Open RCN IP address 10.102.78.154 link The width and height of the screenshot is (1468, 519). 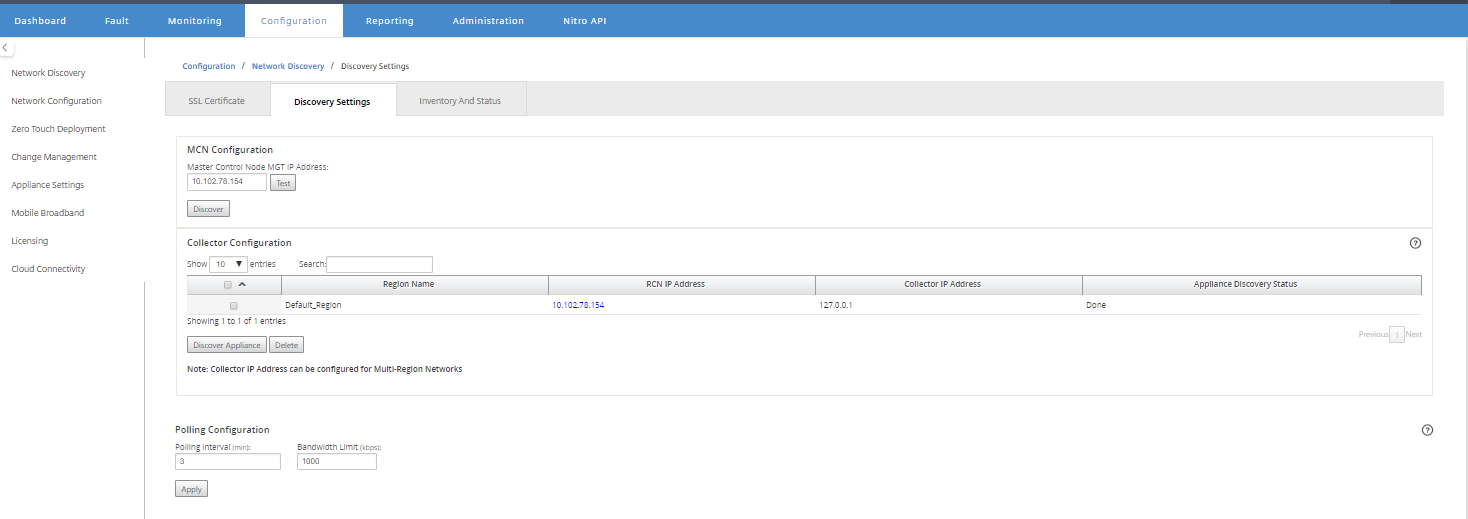(x=578, y=305)
